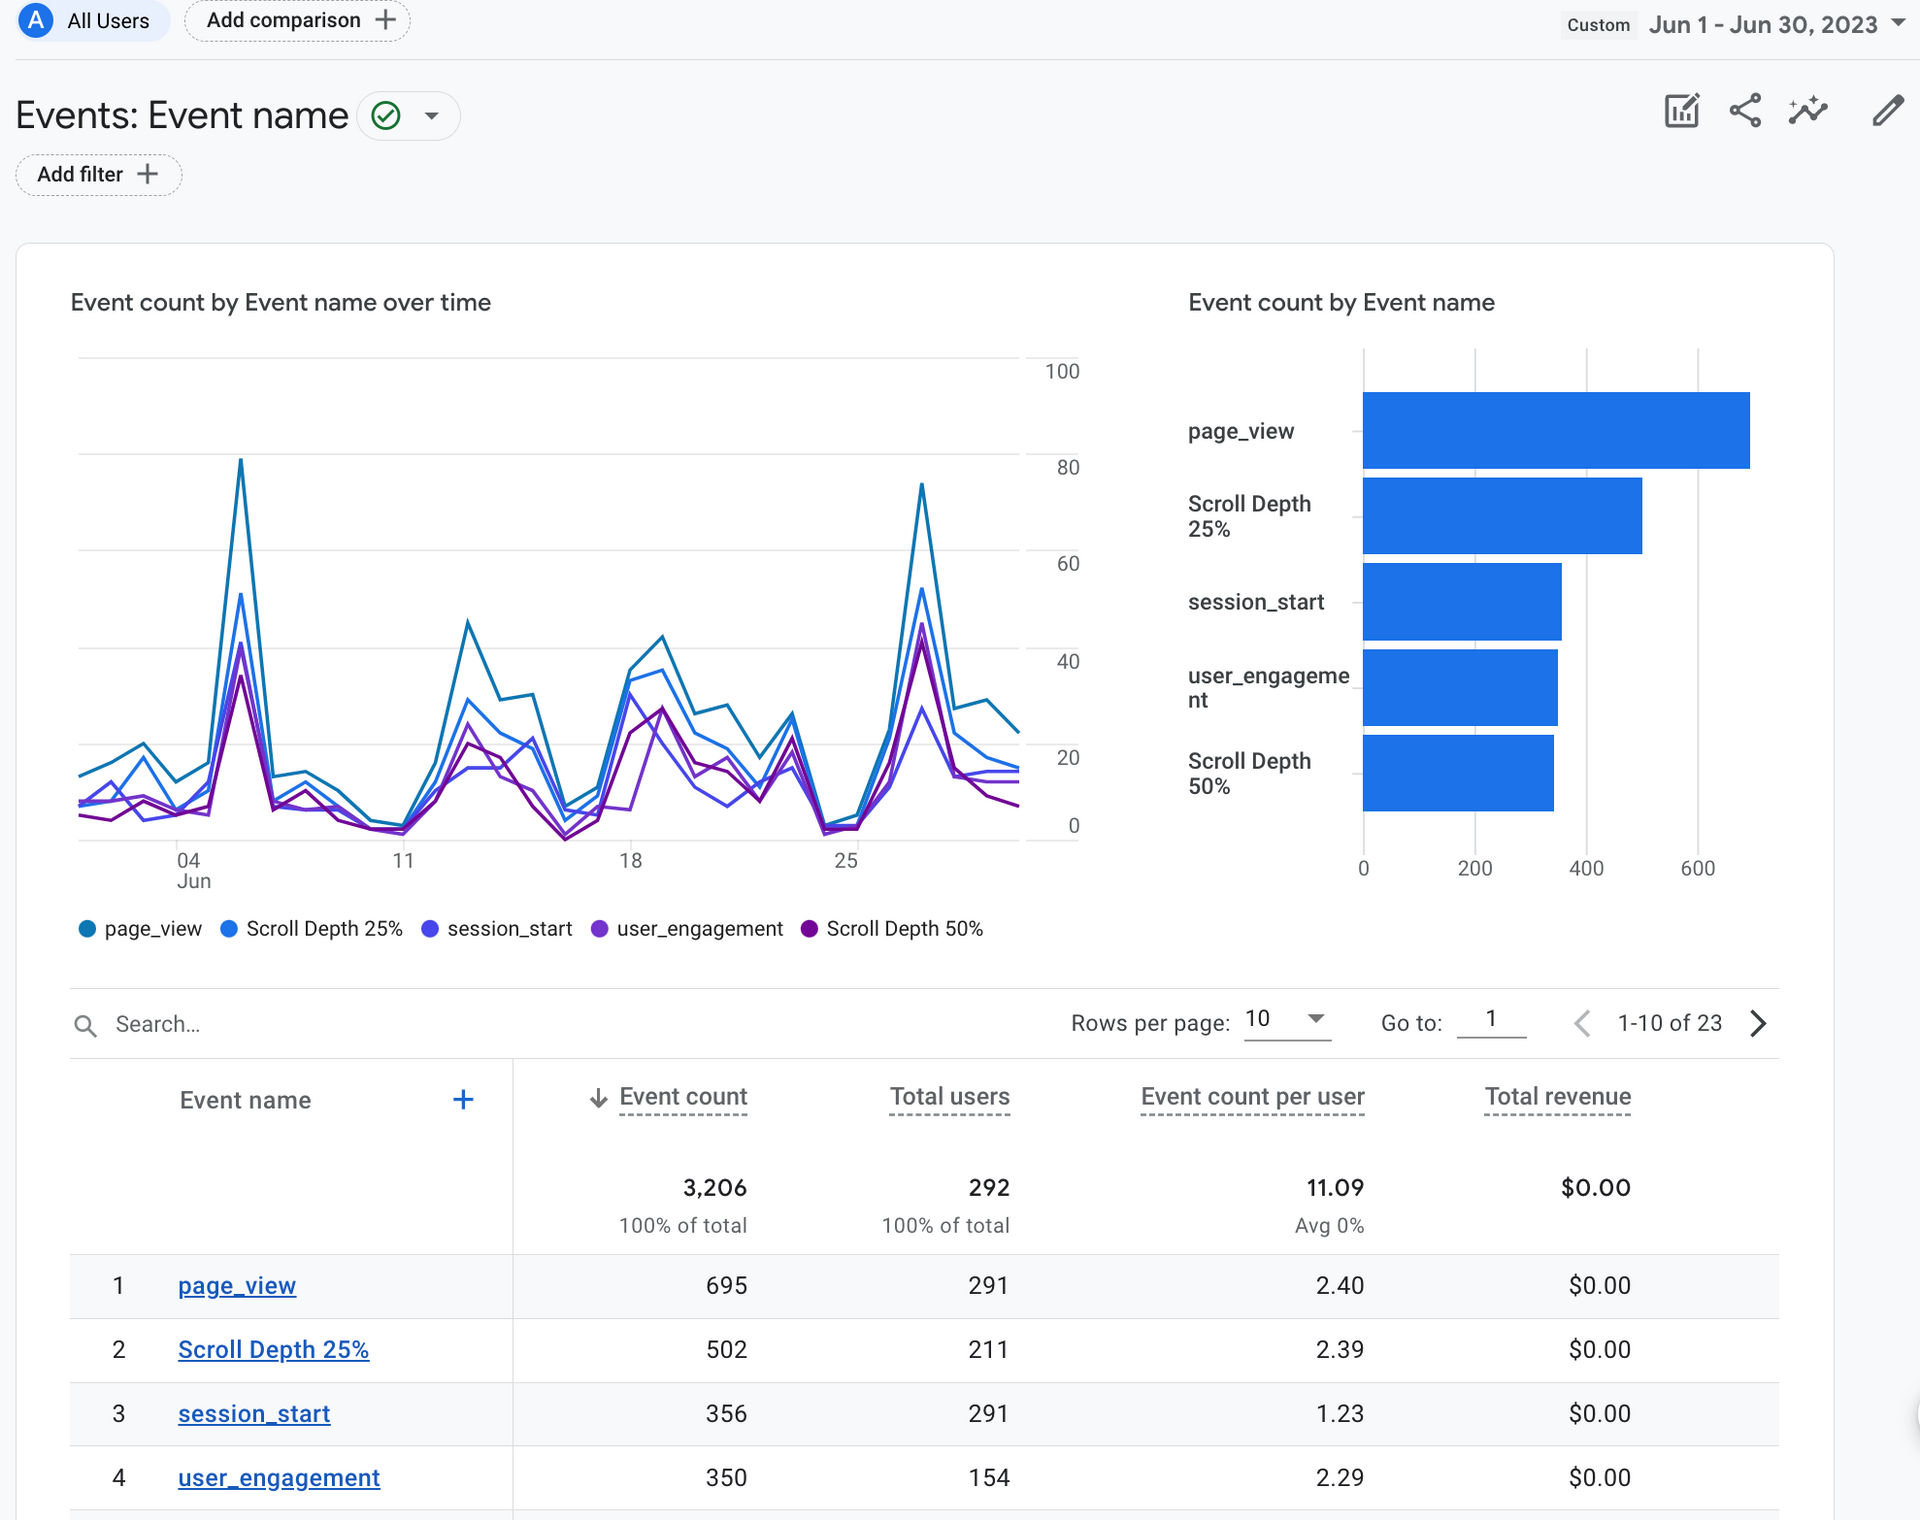Sort table by Total users column
The image size is (1920, 1520).
[949, 1097]
